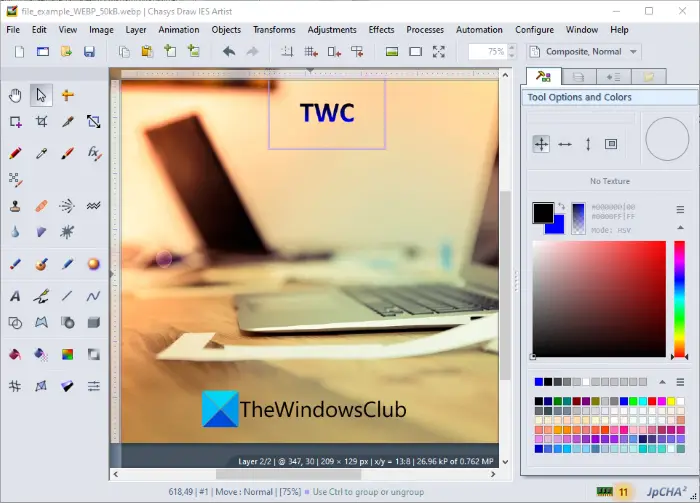The image size is (700, 503).
Task: Click the rainbow hue slider
Action: 679,299
